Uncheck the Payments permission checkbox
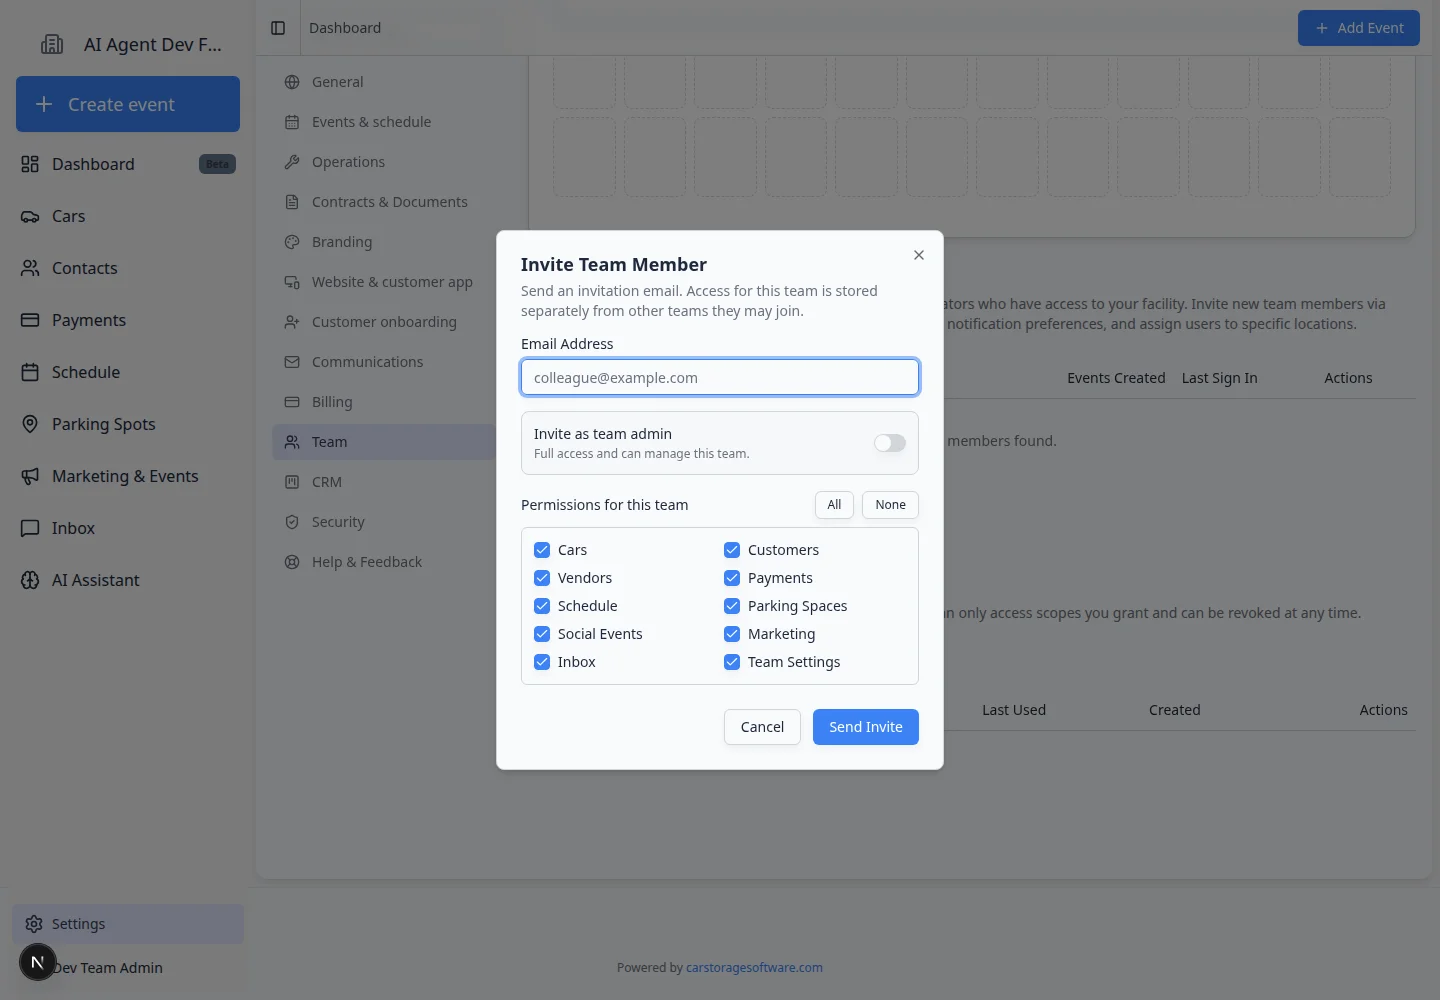Viewport: 1440px width, 1000px height. click(732, 578)
